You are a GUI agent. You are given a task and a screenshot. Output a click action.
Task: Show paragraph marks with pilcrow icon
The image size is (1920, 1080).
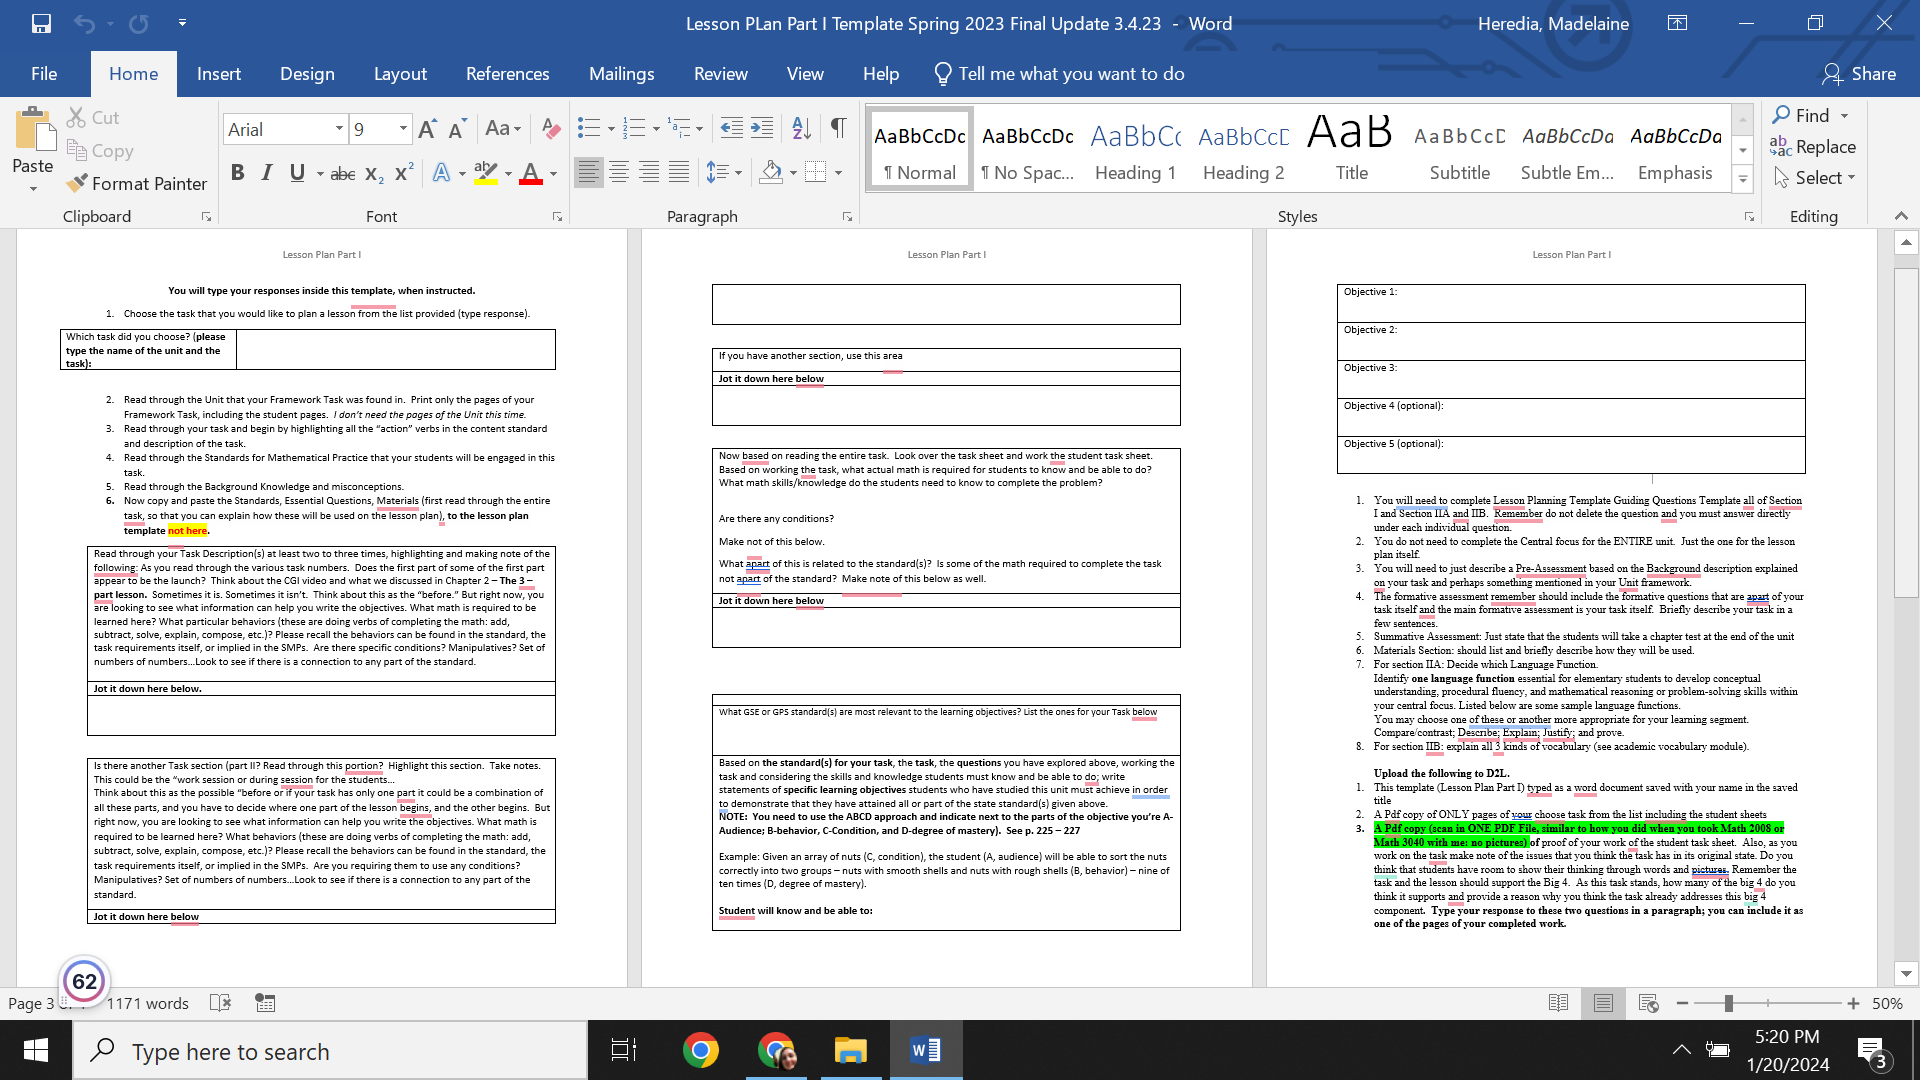(x=838, y=128)
